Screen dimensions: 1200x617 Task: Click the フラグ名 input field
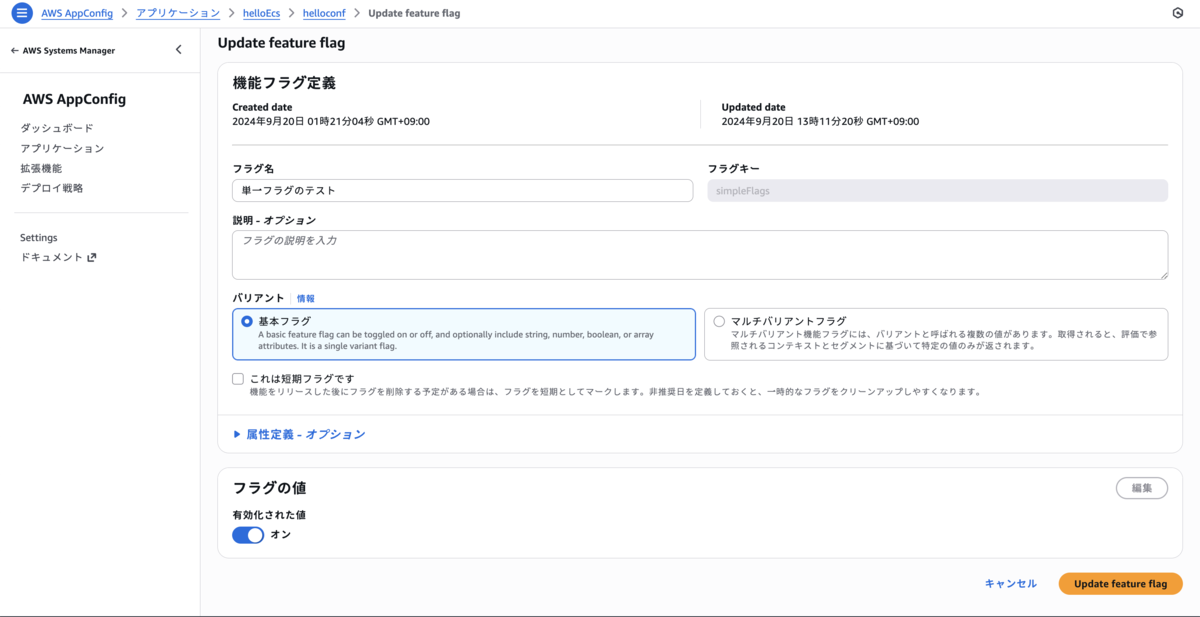(462, 190)
